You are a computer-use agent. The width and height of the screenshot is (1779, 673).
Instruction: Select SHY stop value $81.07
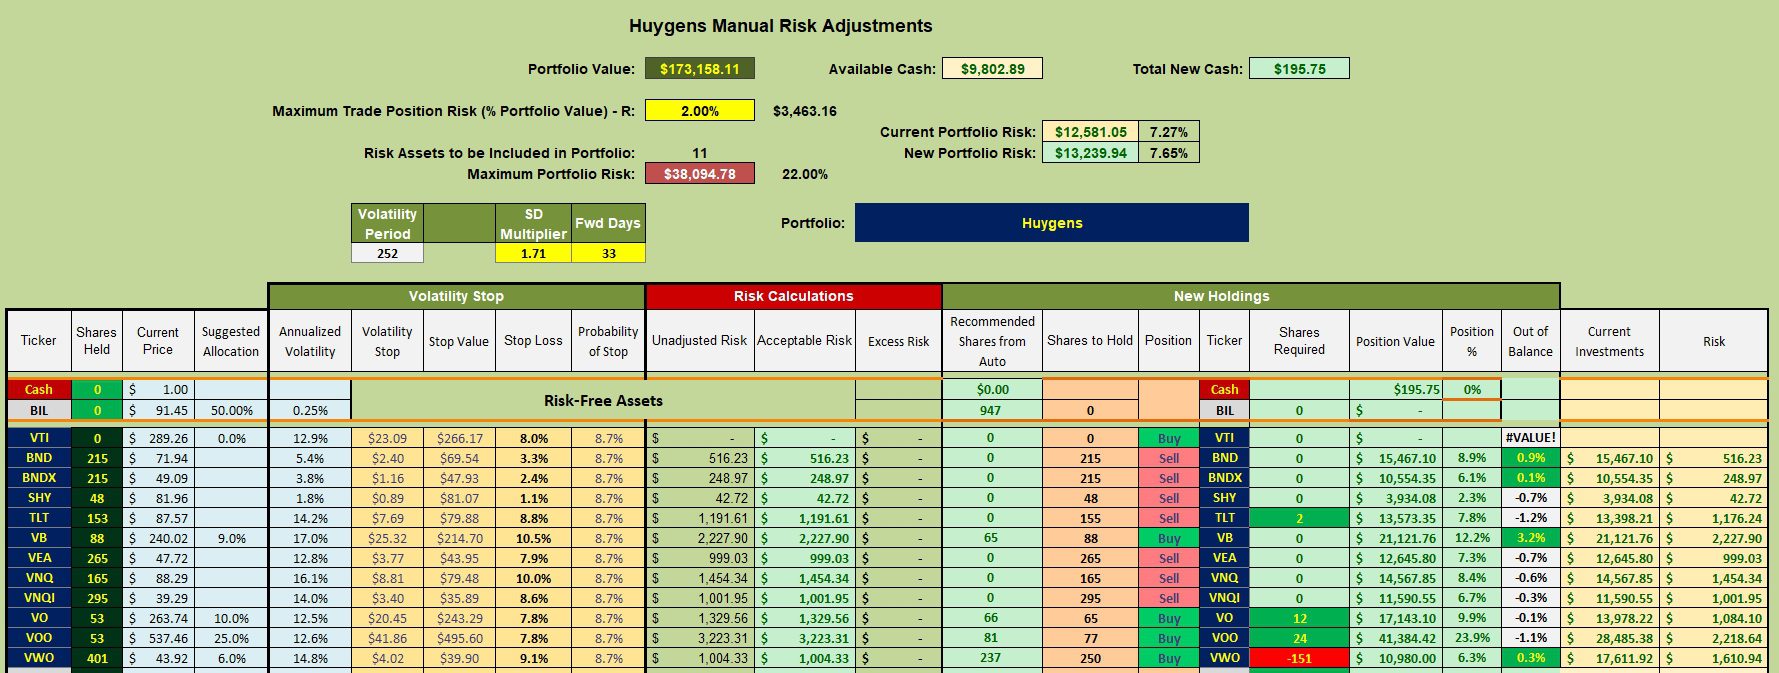459,498
